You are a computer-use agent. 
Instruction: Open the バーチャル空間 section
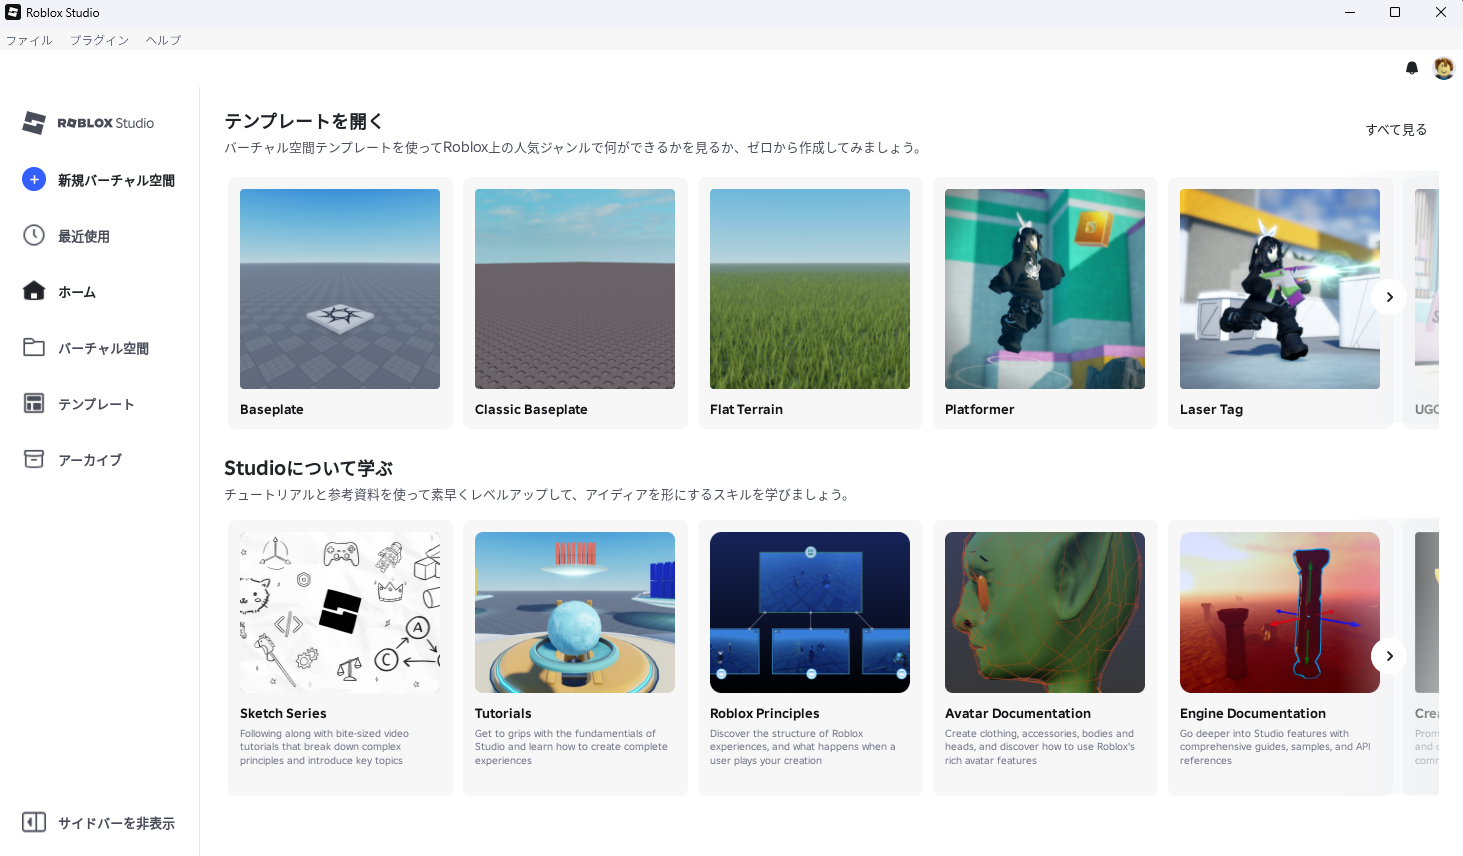coord(103,348)
